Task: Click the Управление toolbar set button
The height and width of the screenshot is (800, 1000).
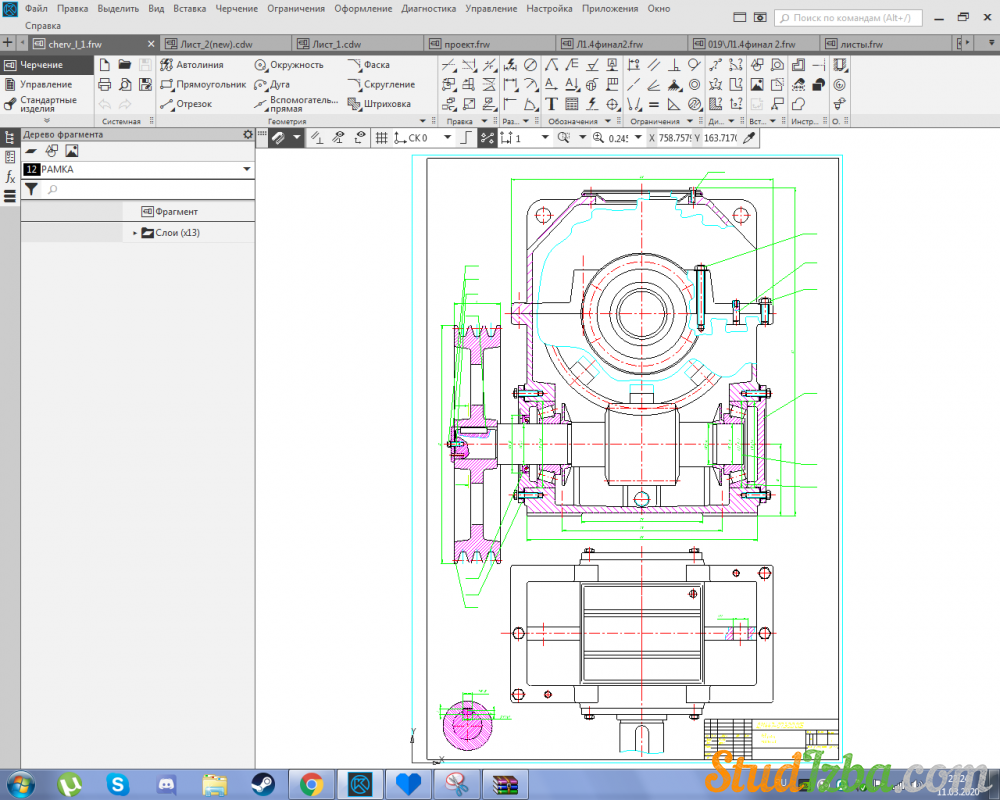Action: click(46, 85)
